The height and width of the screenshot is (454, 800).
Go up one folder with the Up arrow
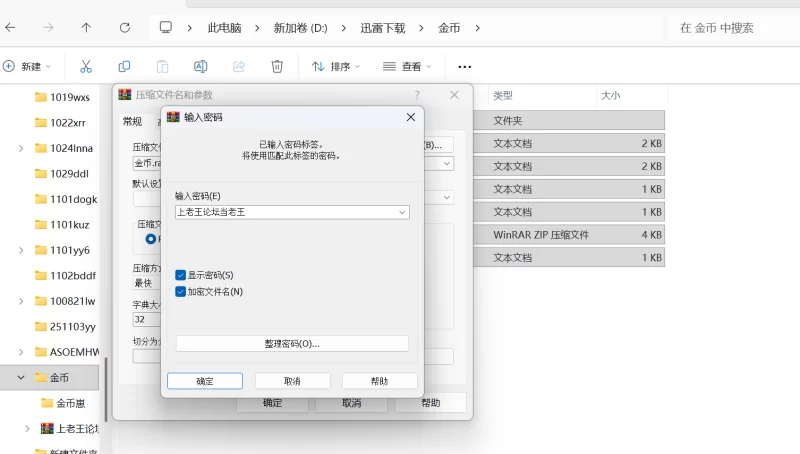(x=86, y=27)
